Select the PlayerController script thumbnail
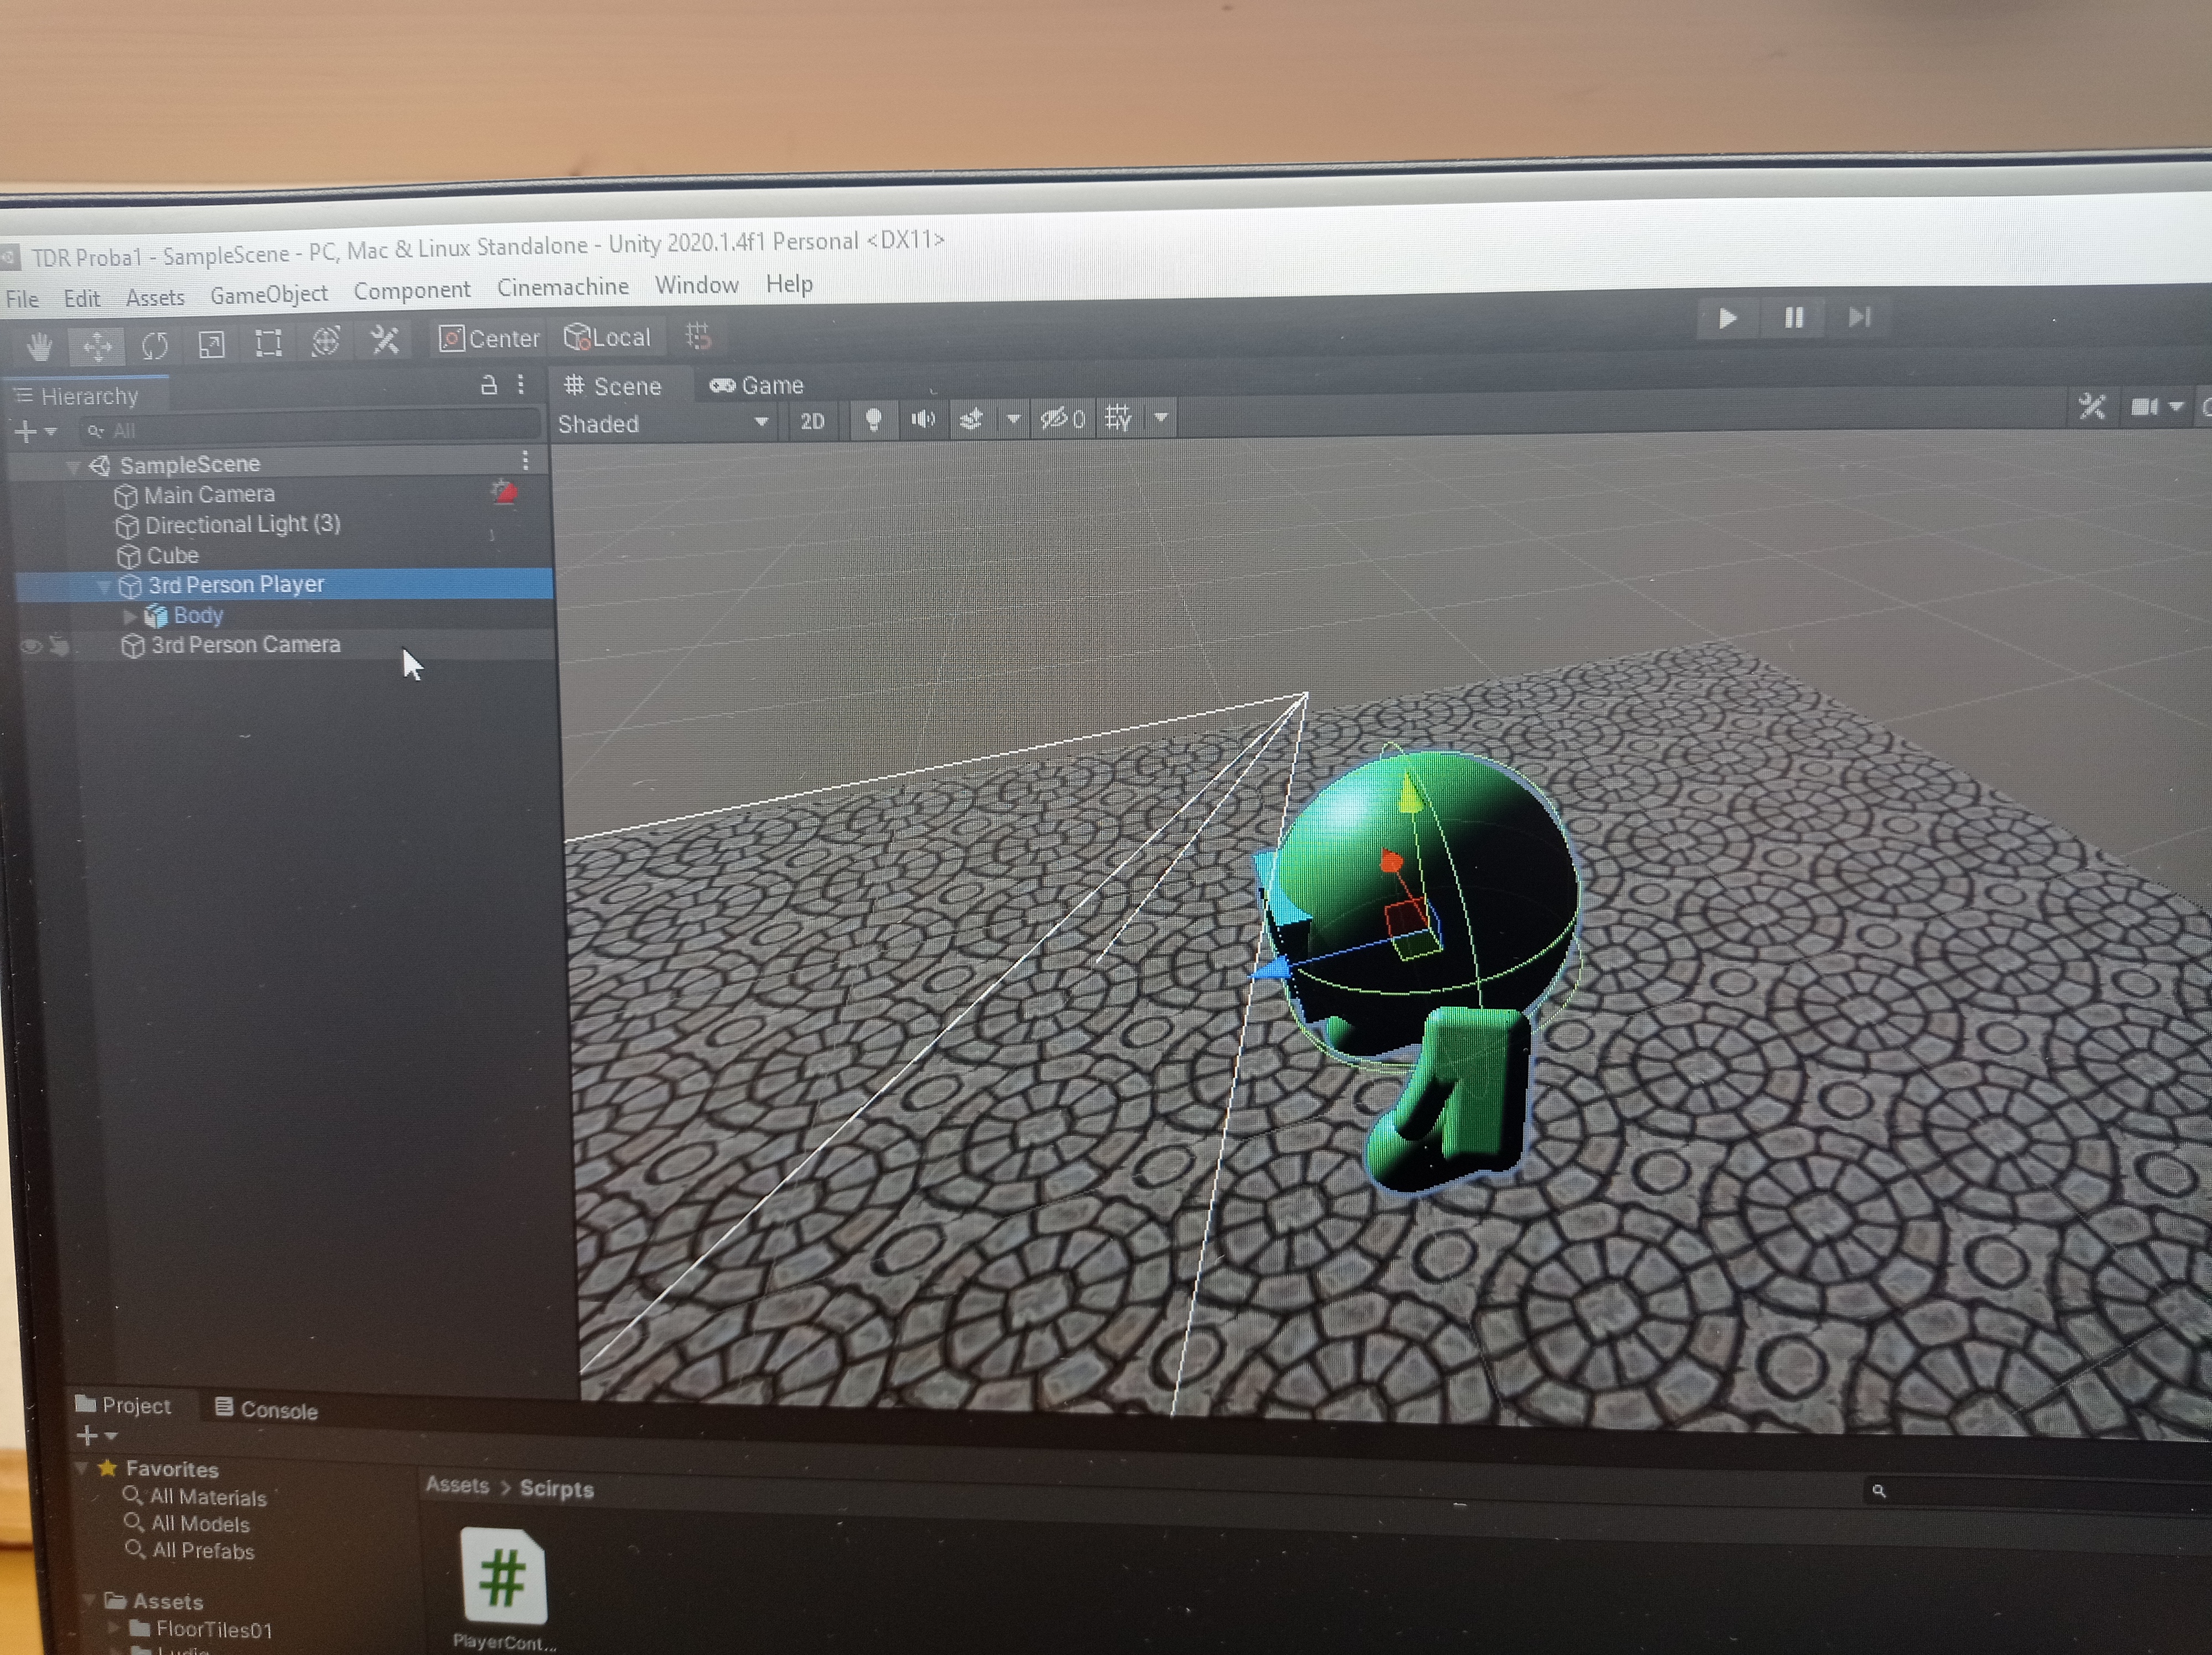 (x=503, y=1577)
